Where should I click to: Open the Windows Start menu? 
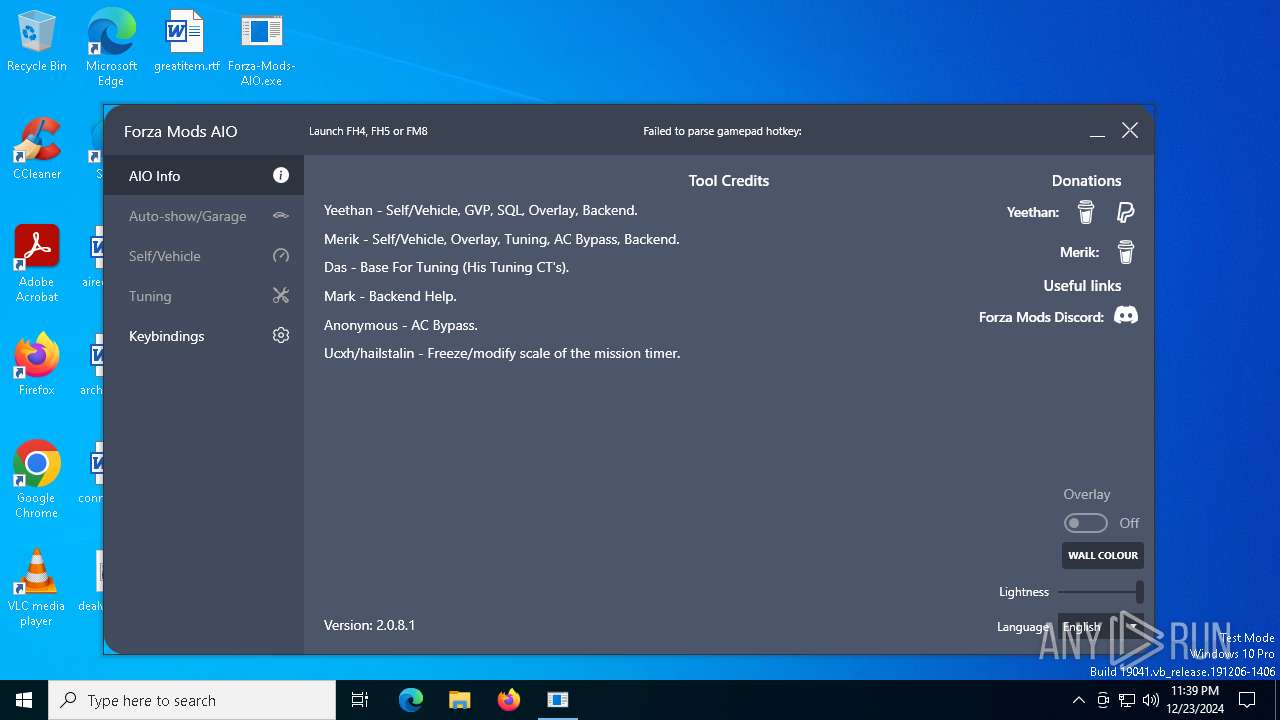24,700
